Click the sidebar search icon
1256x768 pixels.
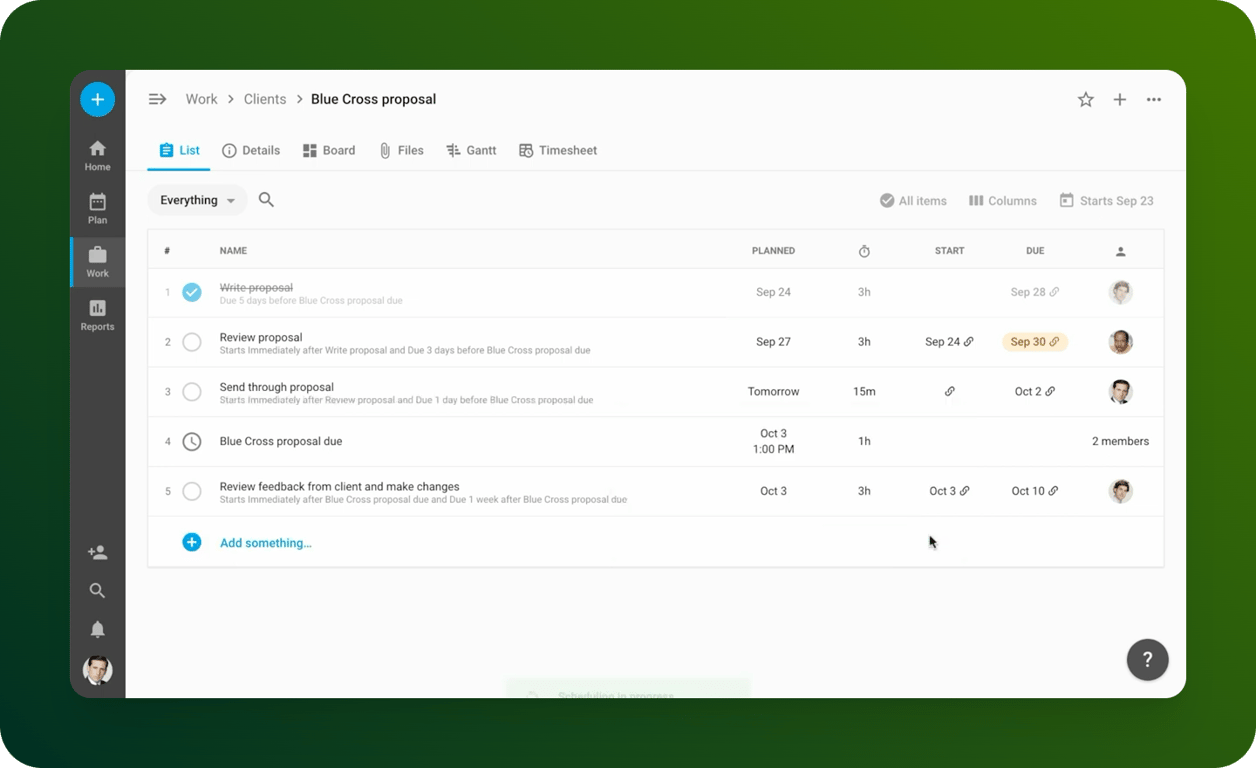97,591
